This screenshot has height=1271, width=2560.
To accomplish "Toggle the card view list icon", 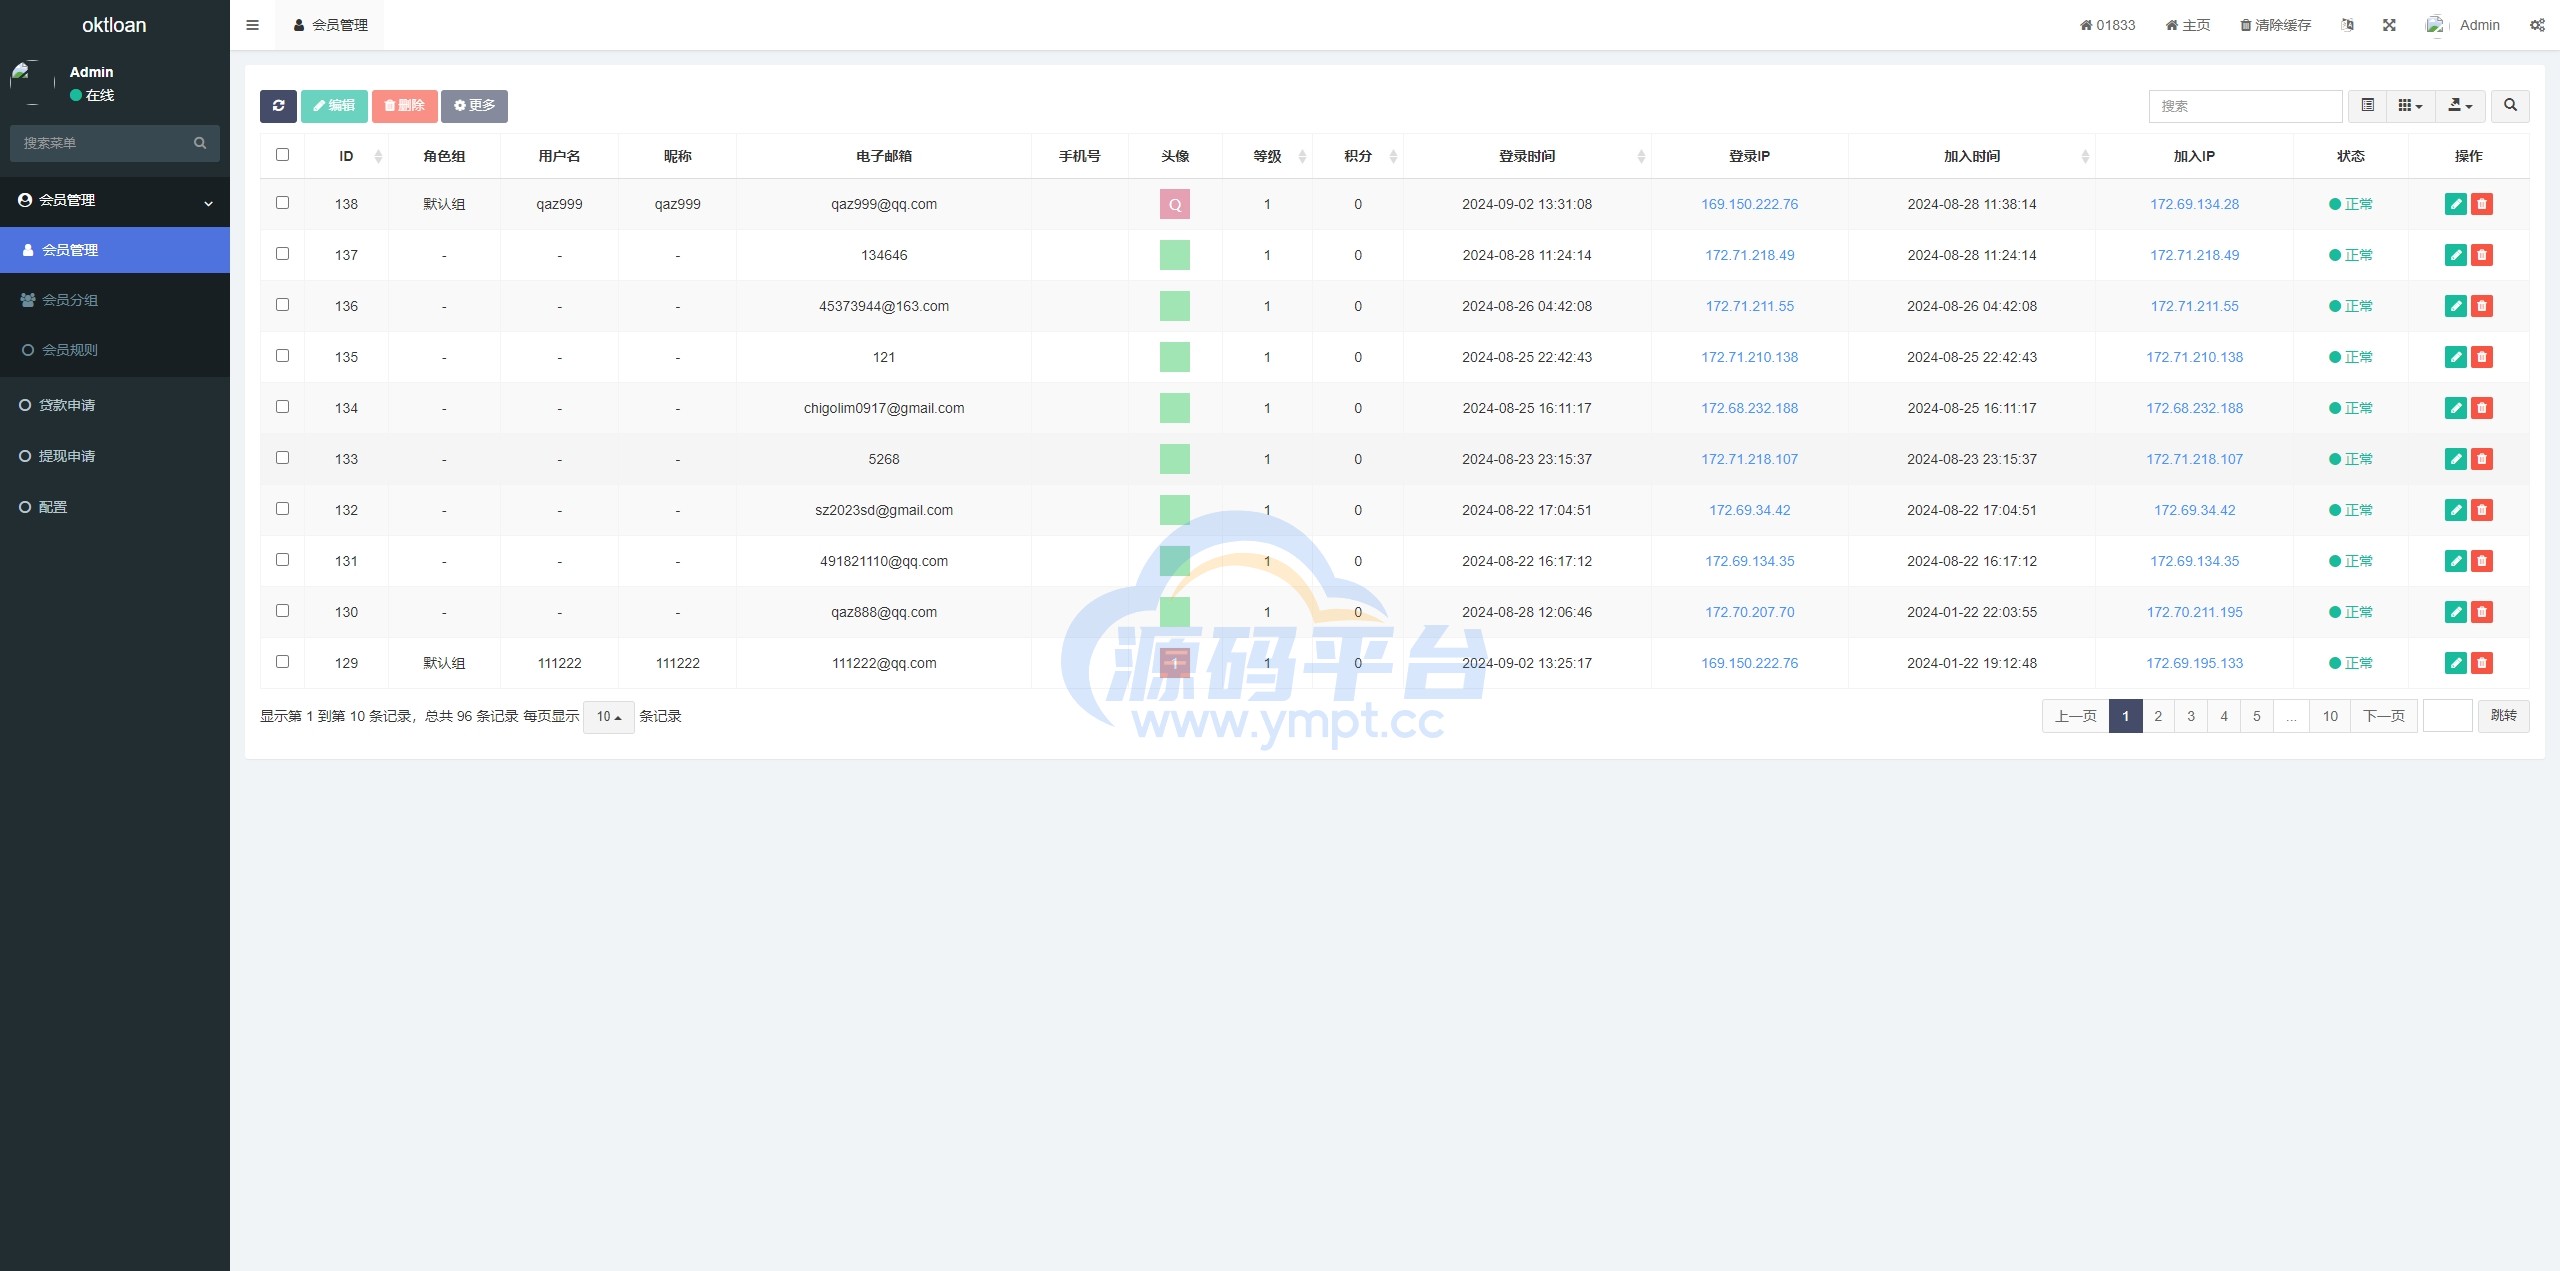I will tap(2368, 106).
